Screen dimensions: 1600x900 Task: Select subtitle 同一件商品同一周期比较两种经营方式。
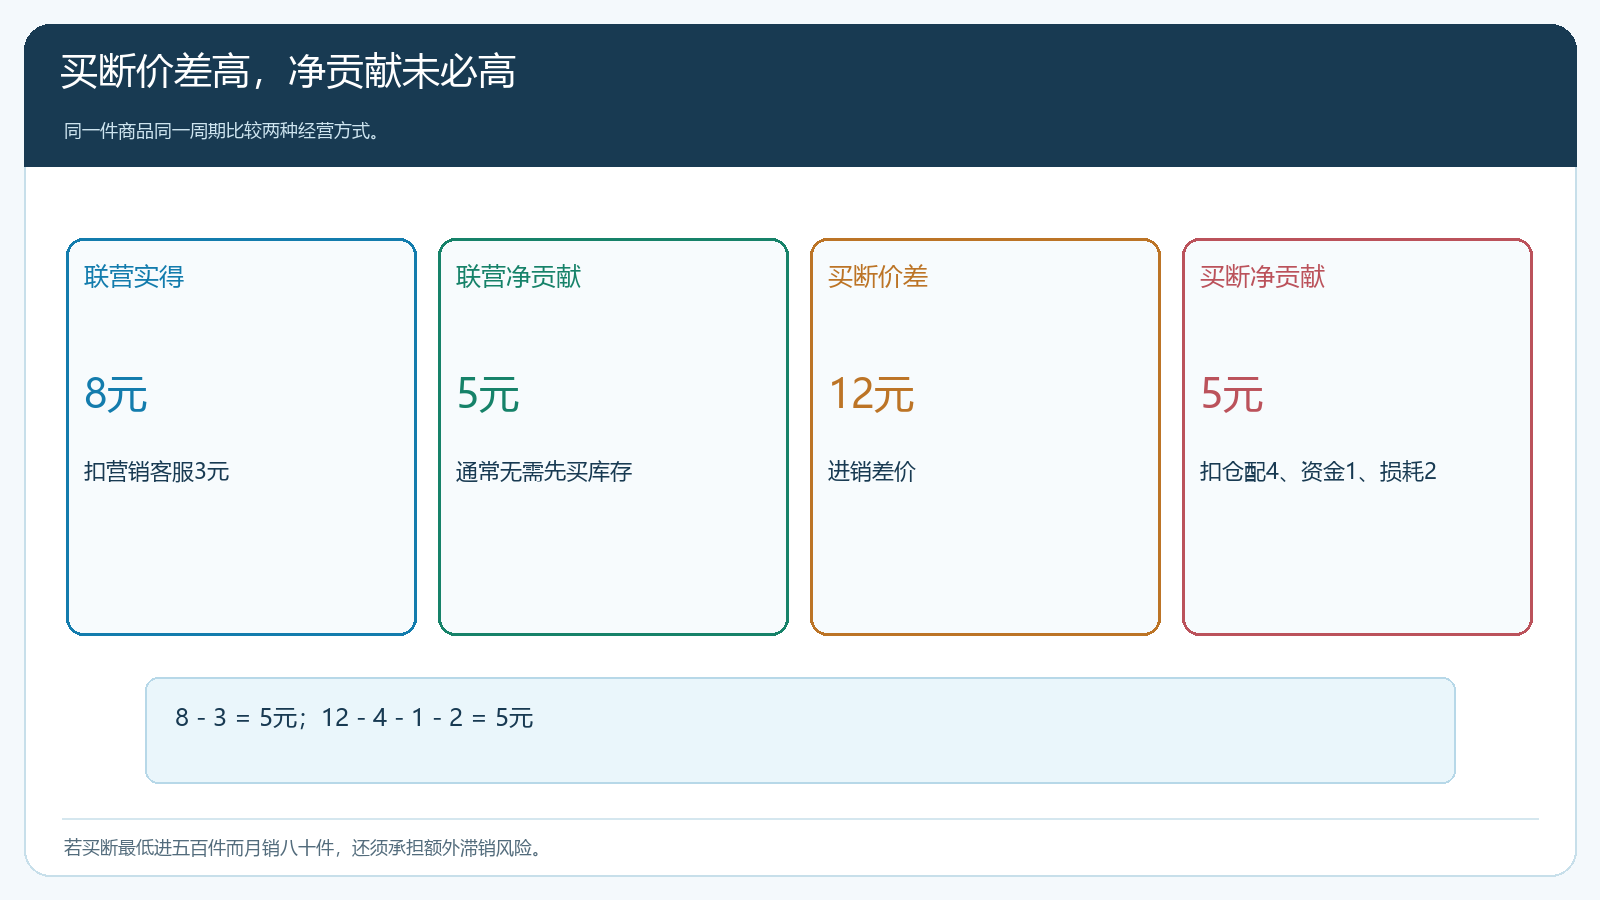point(224,131)
